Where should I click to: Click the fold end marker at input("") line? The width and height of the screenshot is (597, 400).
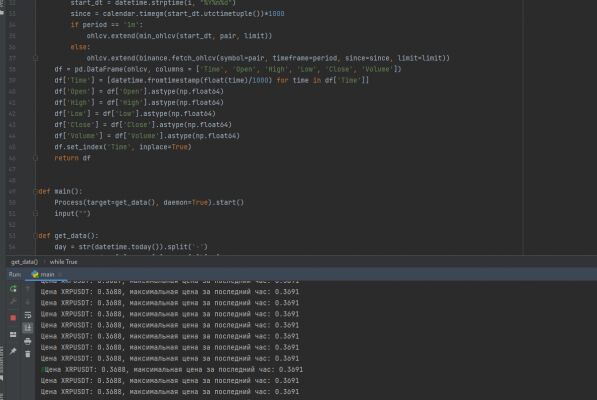tap(35, 214)
